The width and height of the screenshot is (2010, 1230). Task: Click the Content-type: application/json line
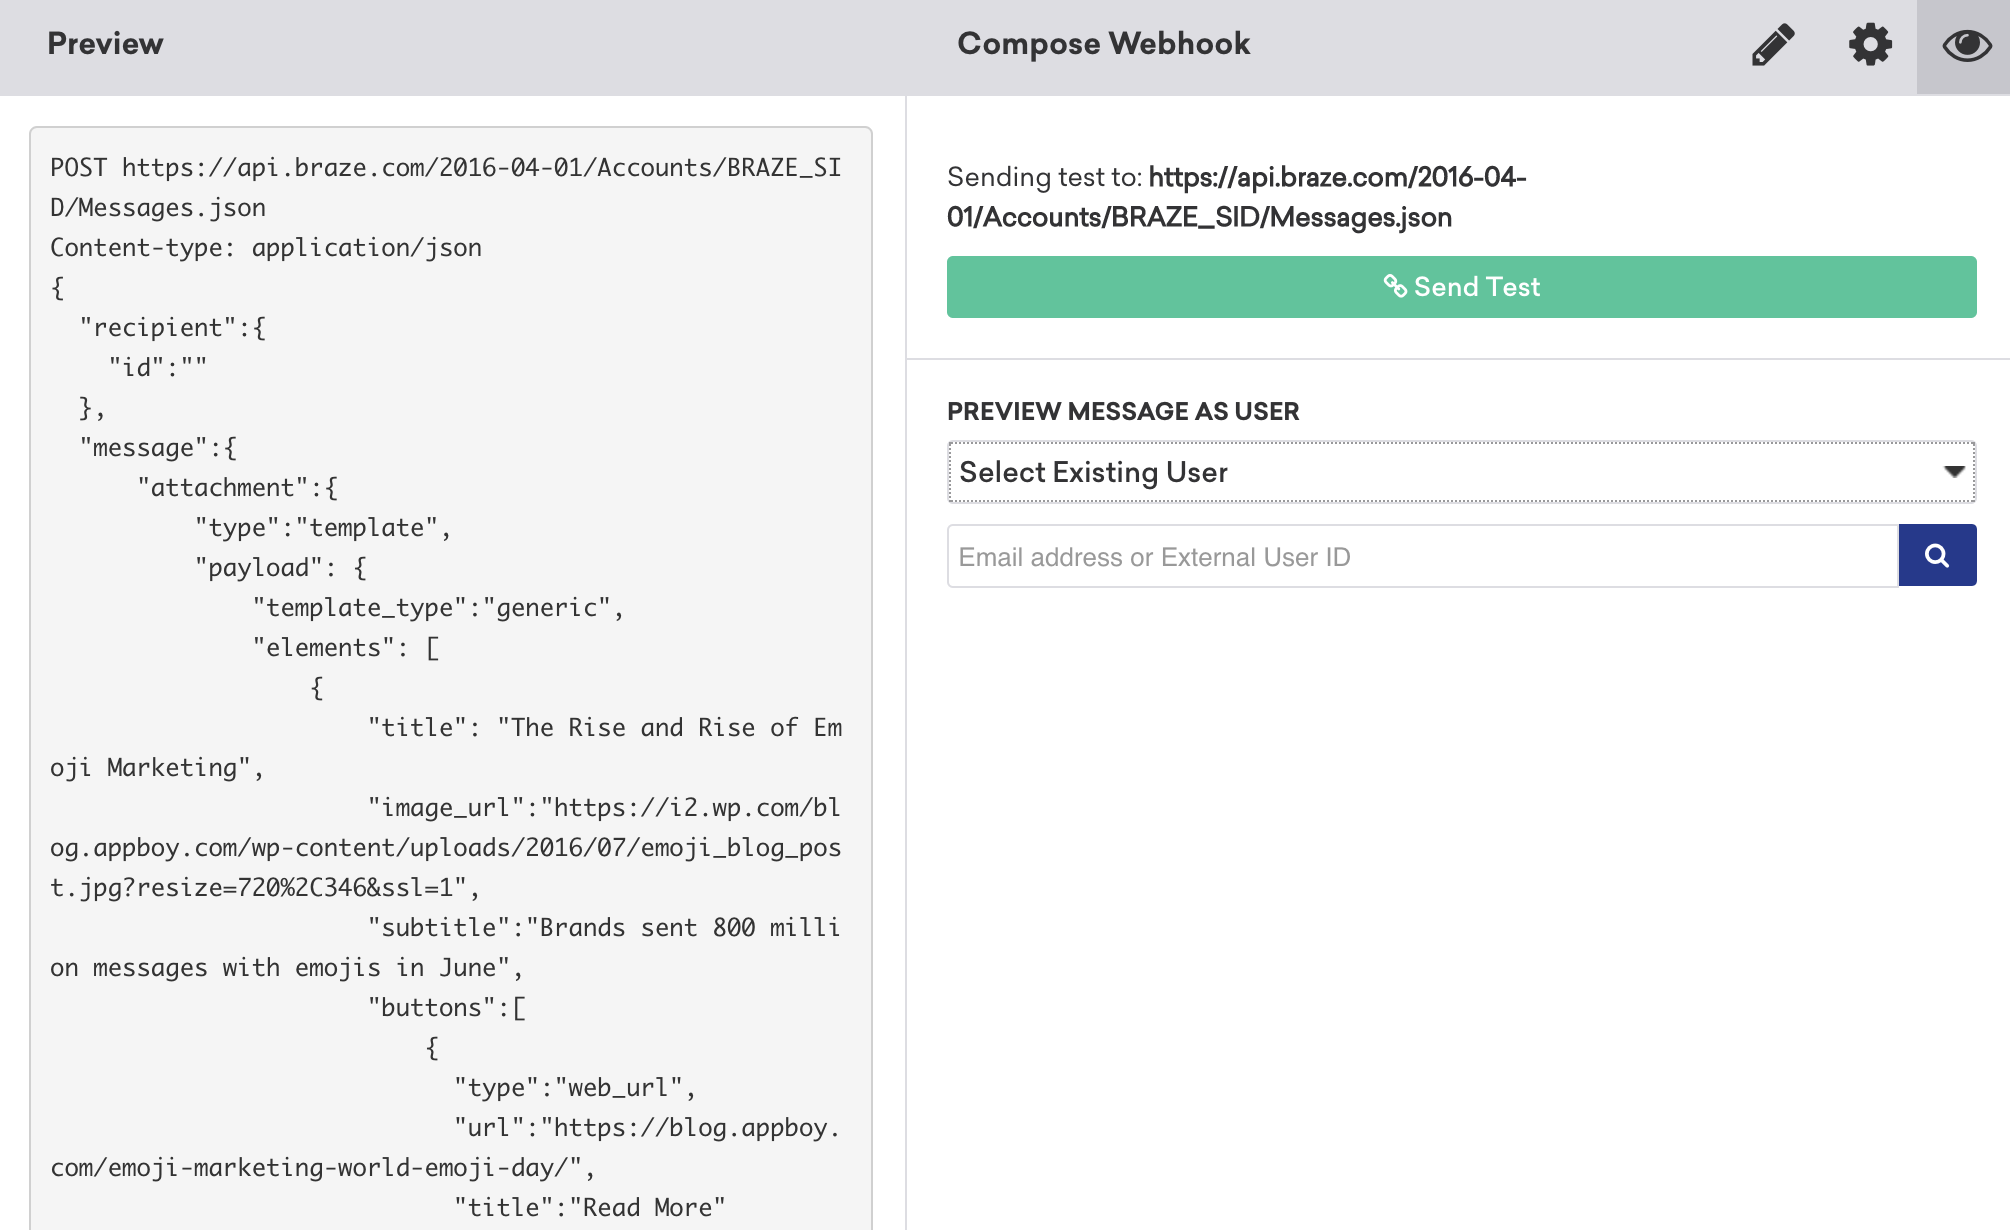coord(266,247)
